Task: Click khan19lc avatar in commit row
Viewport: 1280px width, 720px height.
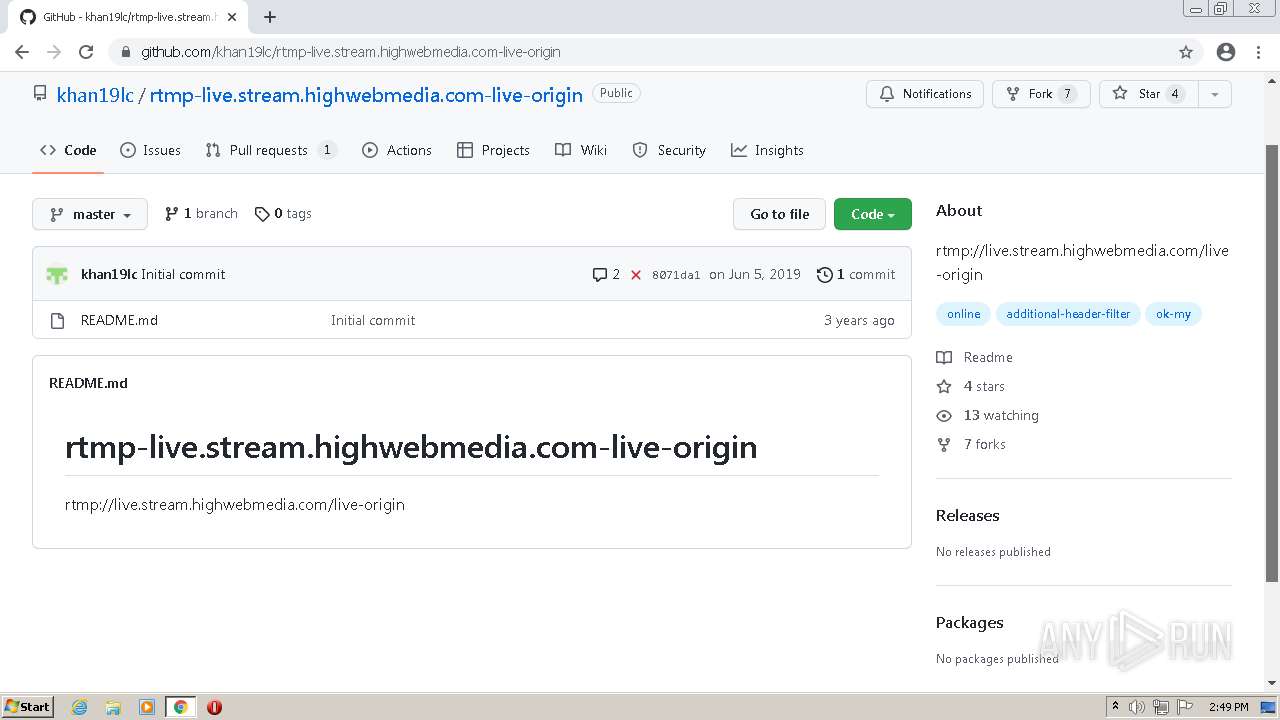Action: tap(57, 274)
